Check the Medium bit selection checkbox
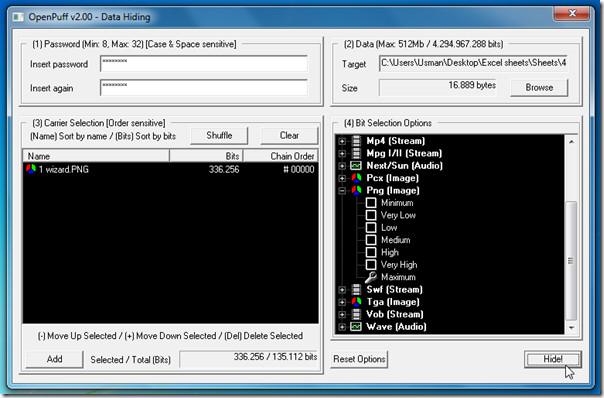This screenshot has width=604, height=398. point(371,240)
